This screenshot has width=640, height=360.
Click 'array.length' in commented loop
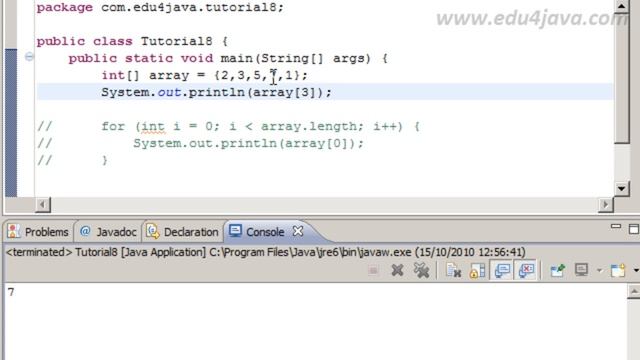(309, 127)
